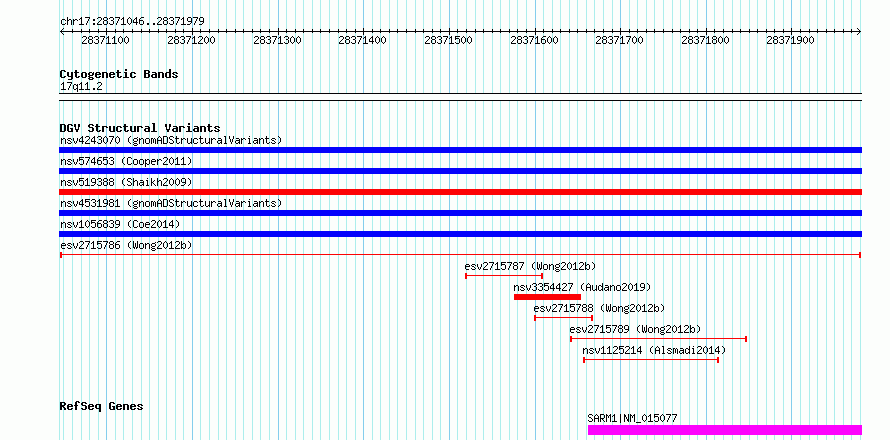Open variant label nsv519388 (Shaikh2009)
Image resolution: width=890 pixels, height=440 pixels.
click(x=126, y=182)
